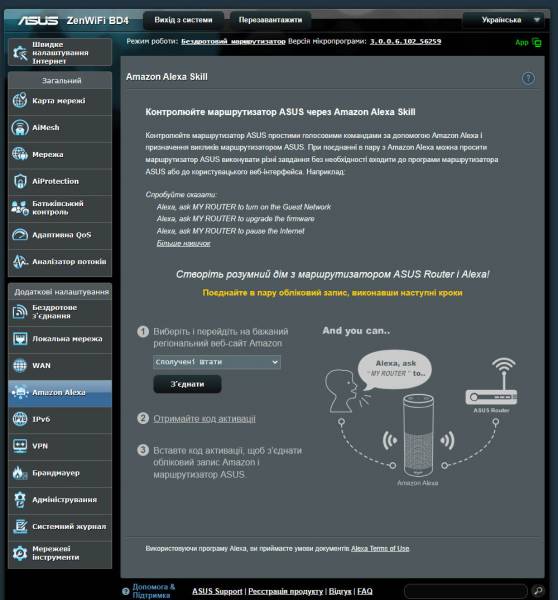Go to AiMesh menu label
This screenshot has height=600, width=558.
(x=46, y=127)
